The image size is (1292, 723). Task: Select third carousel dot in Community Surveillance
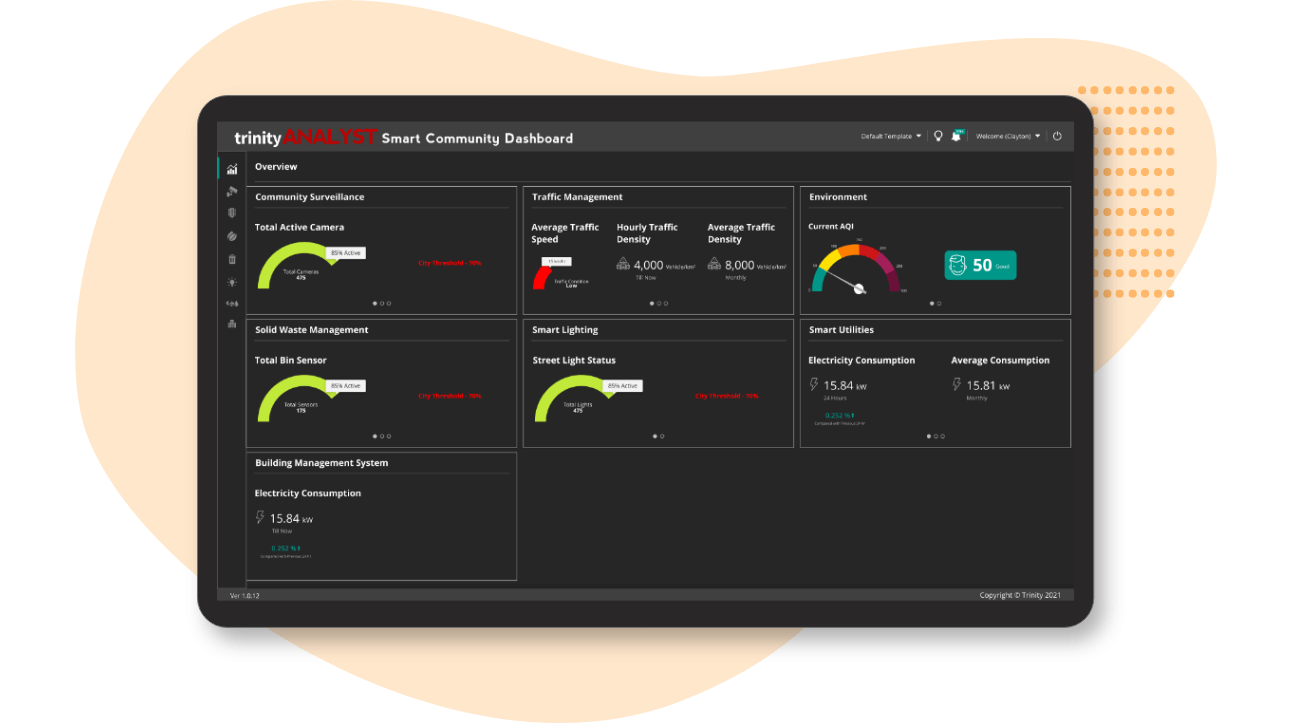coord(389,303)
